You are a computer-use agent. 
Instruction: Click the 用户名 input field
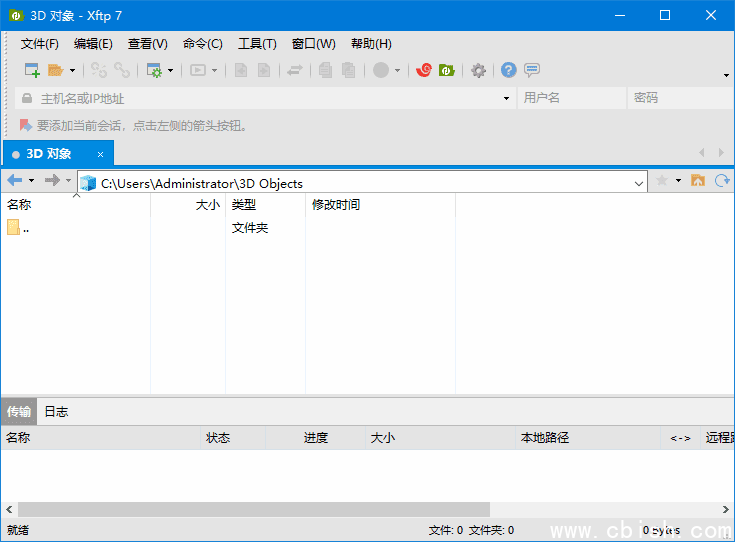pos(571,98)
